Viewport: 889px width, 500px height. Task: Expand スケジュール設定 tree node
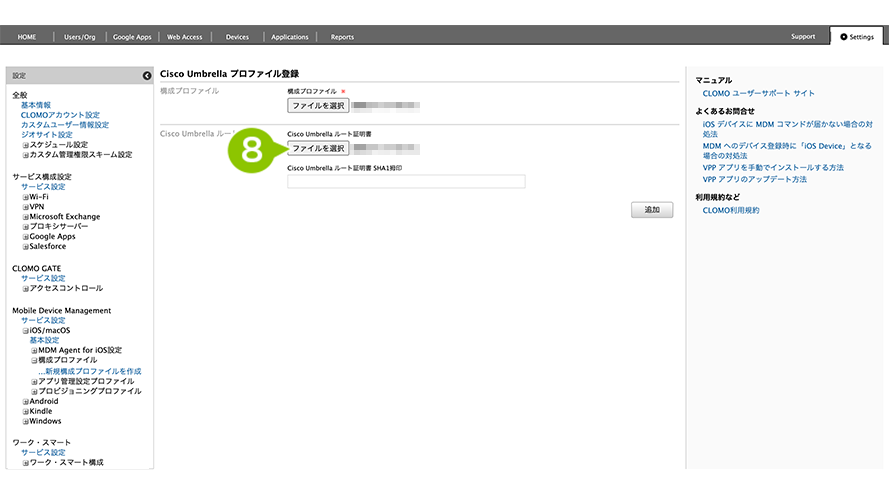click(x=26, y=145)
